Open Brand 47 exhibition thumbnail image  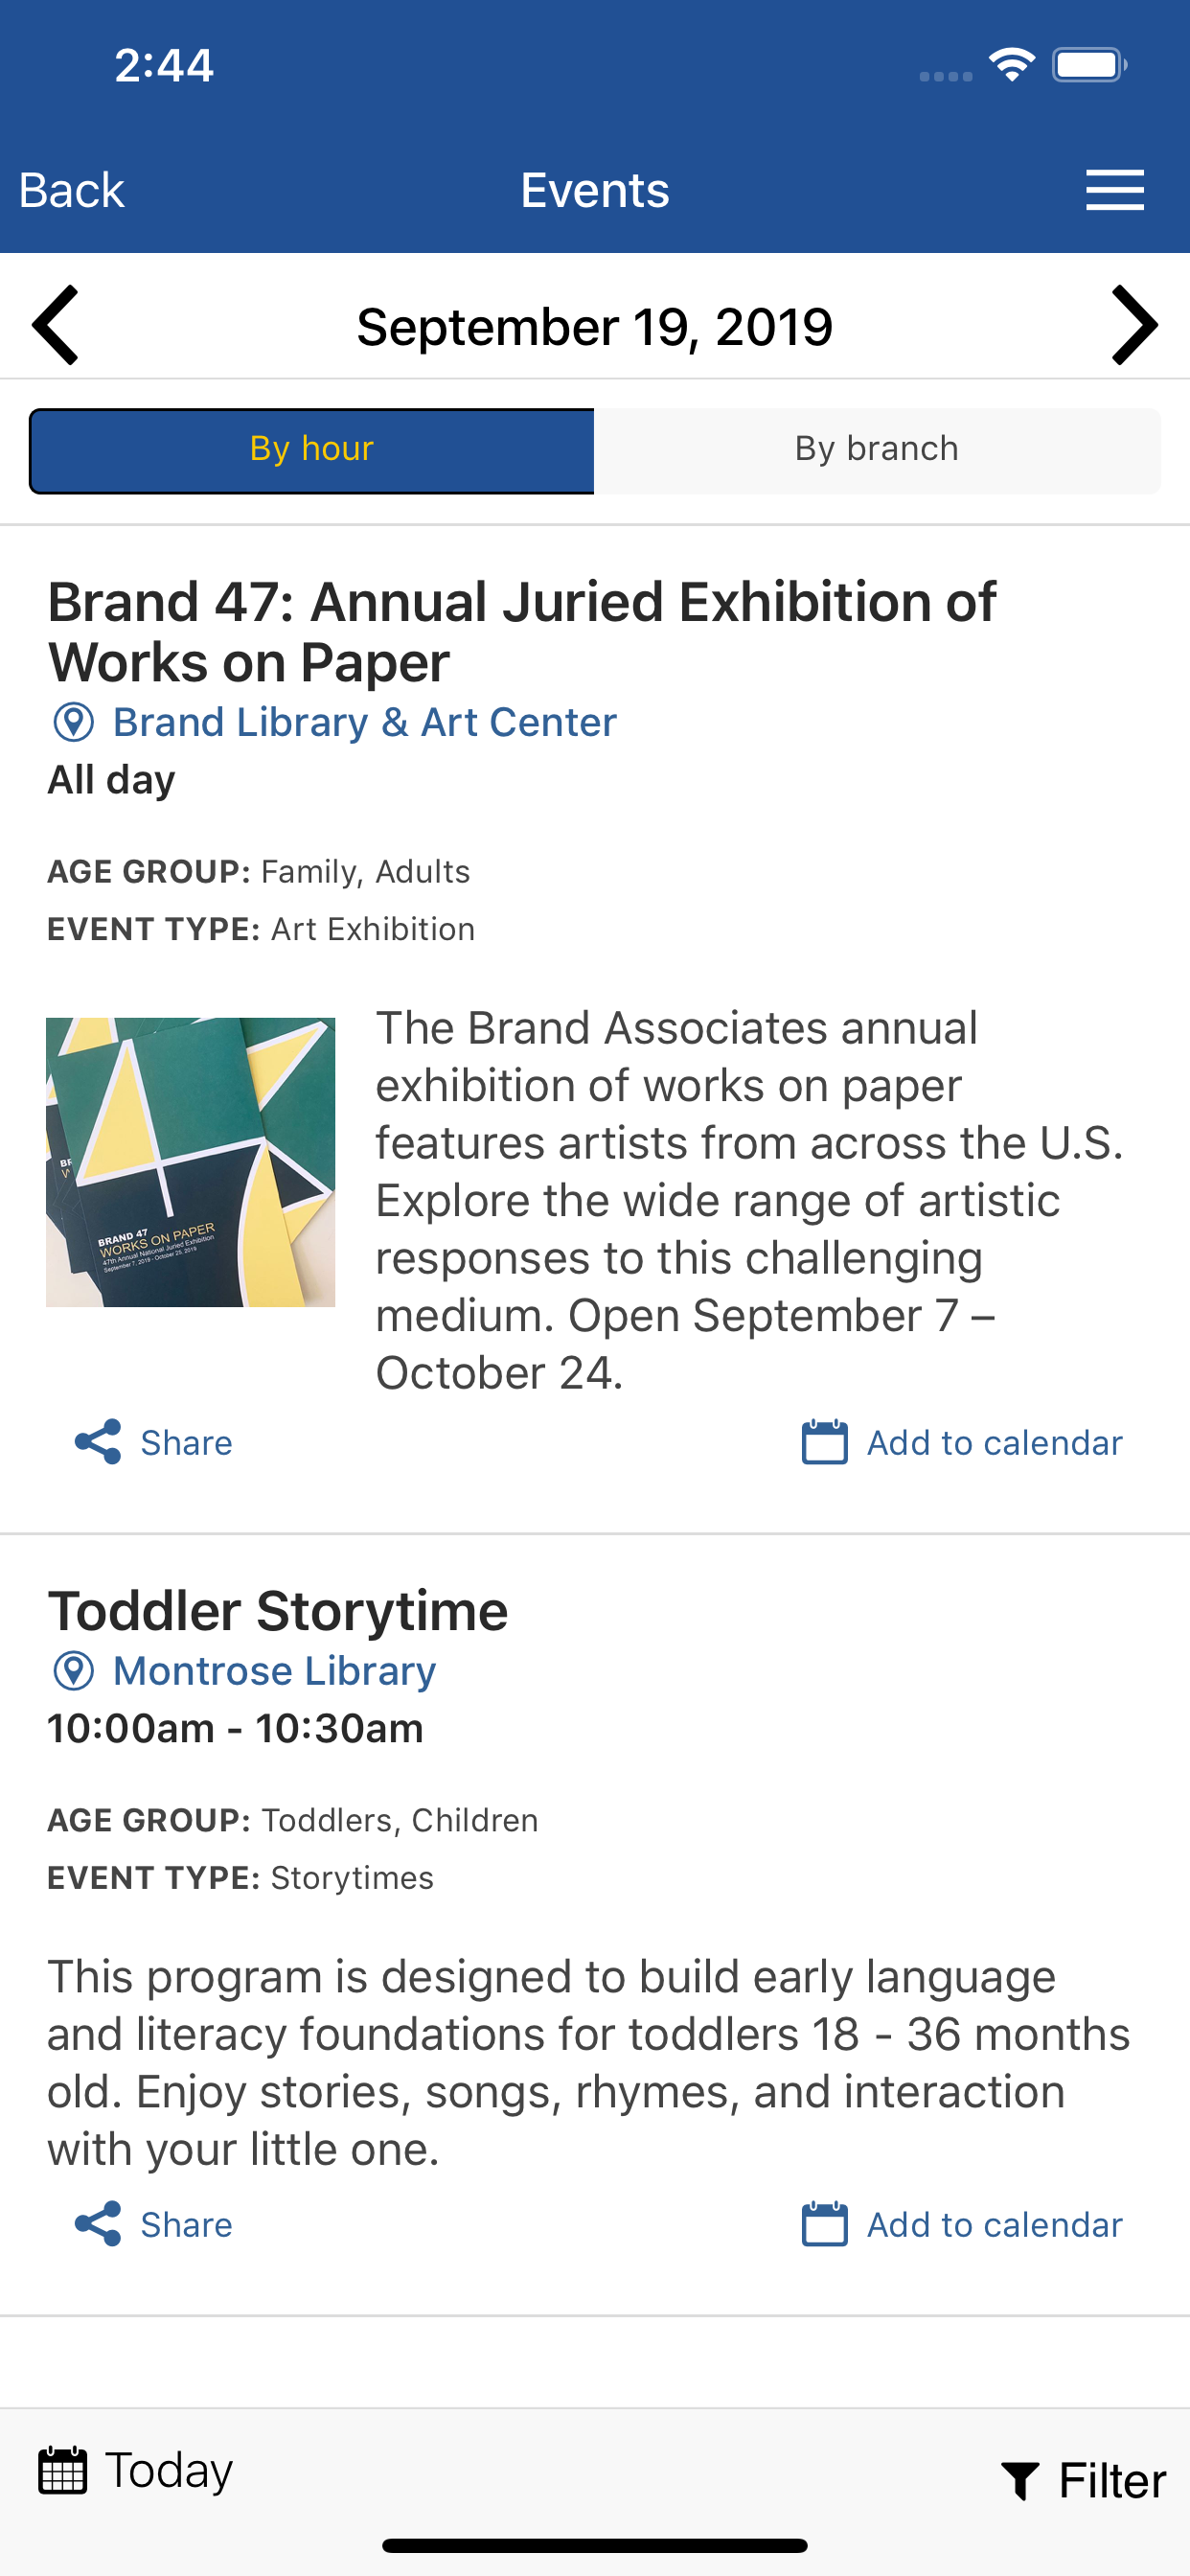190,1162
